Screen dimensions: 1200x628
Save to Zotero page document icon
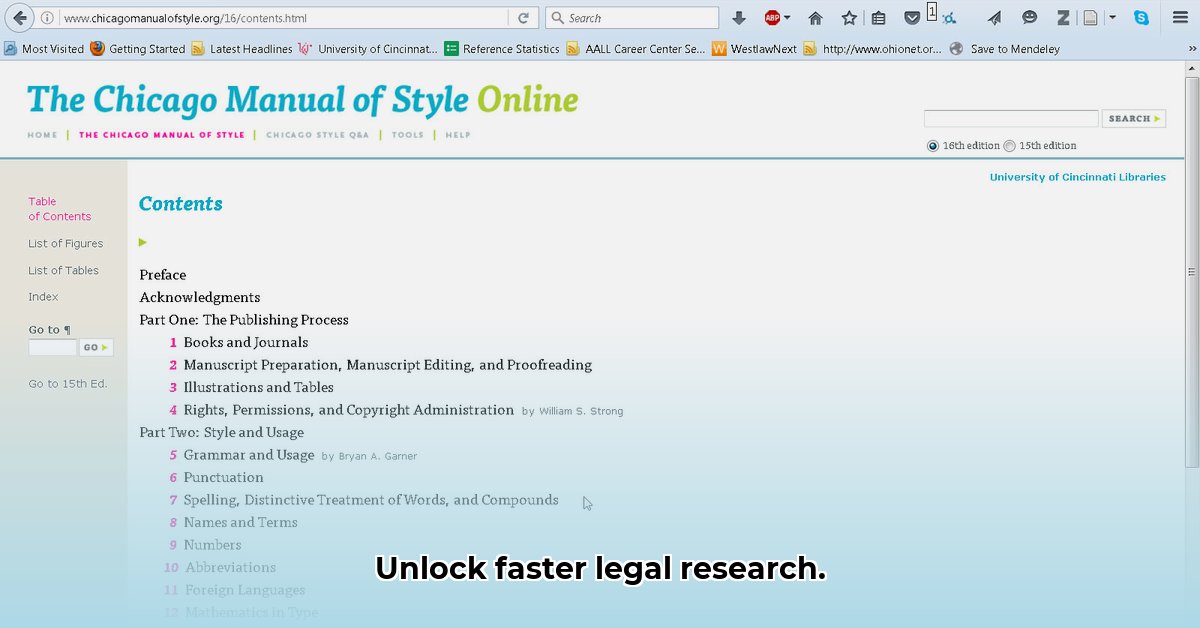[x=1090, y=18]
